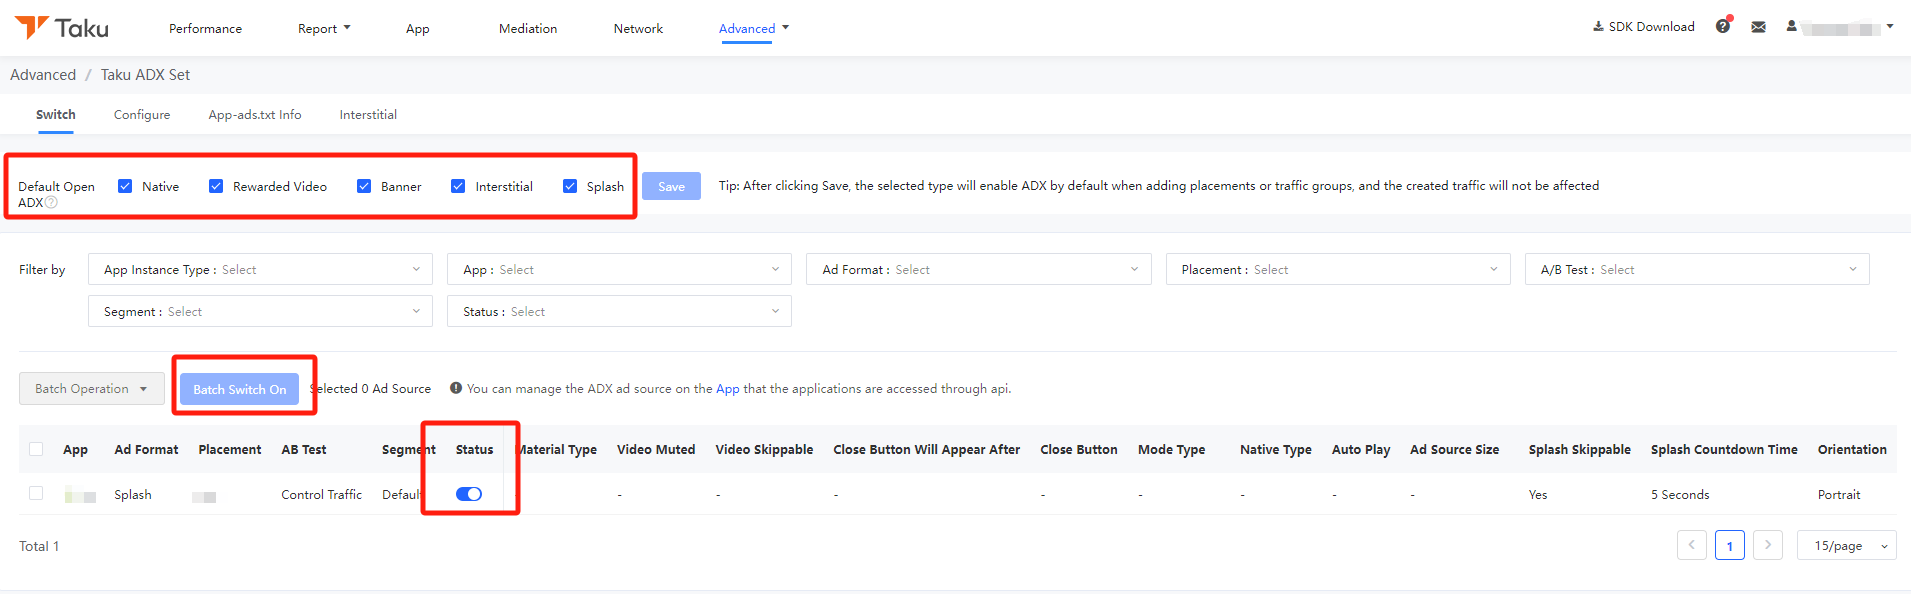
Task: Open the help question mark icon
Action: click(x=1722, y=27)
